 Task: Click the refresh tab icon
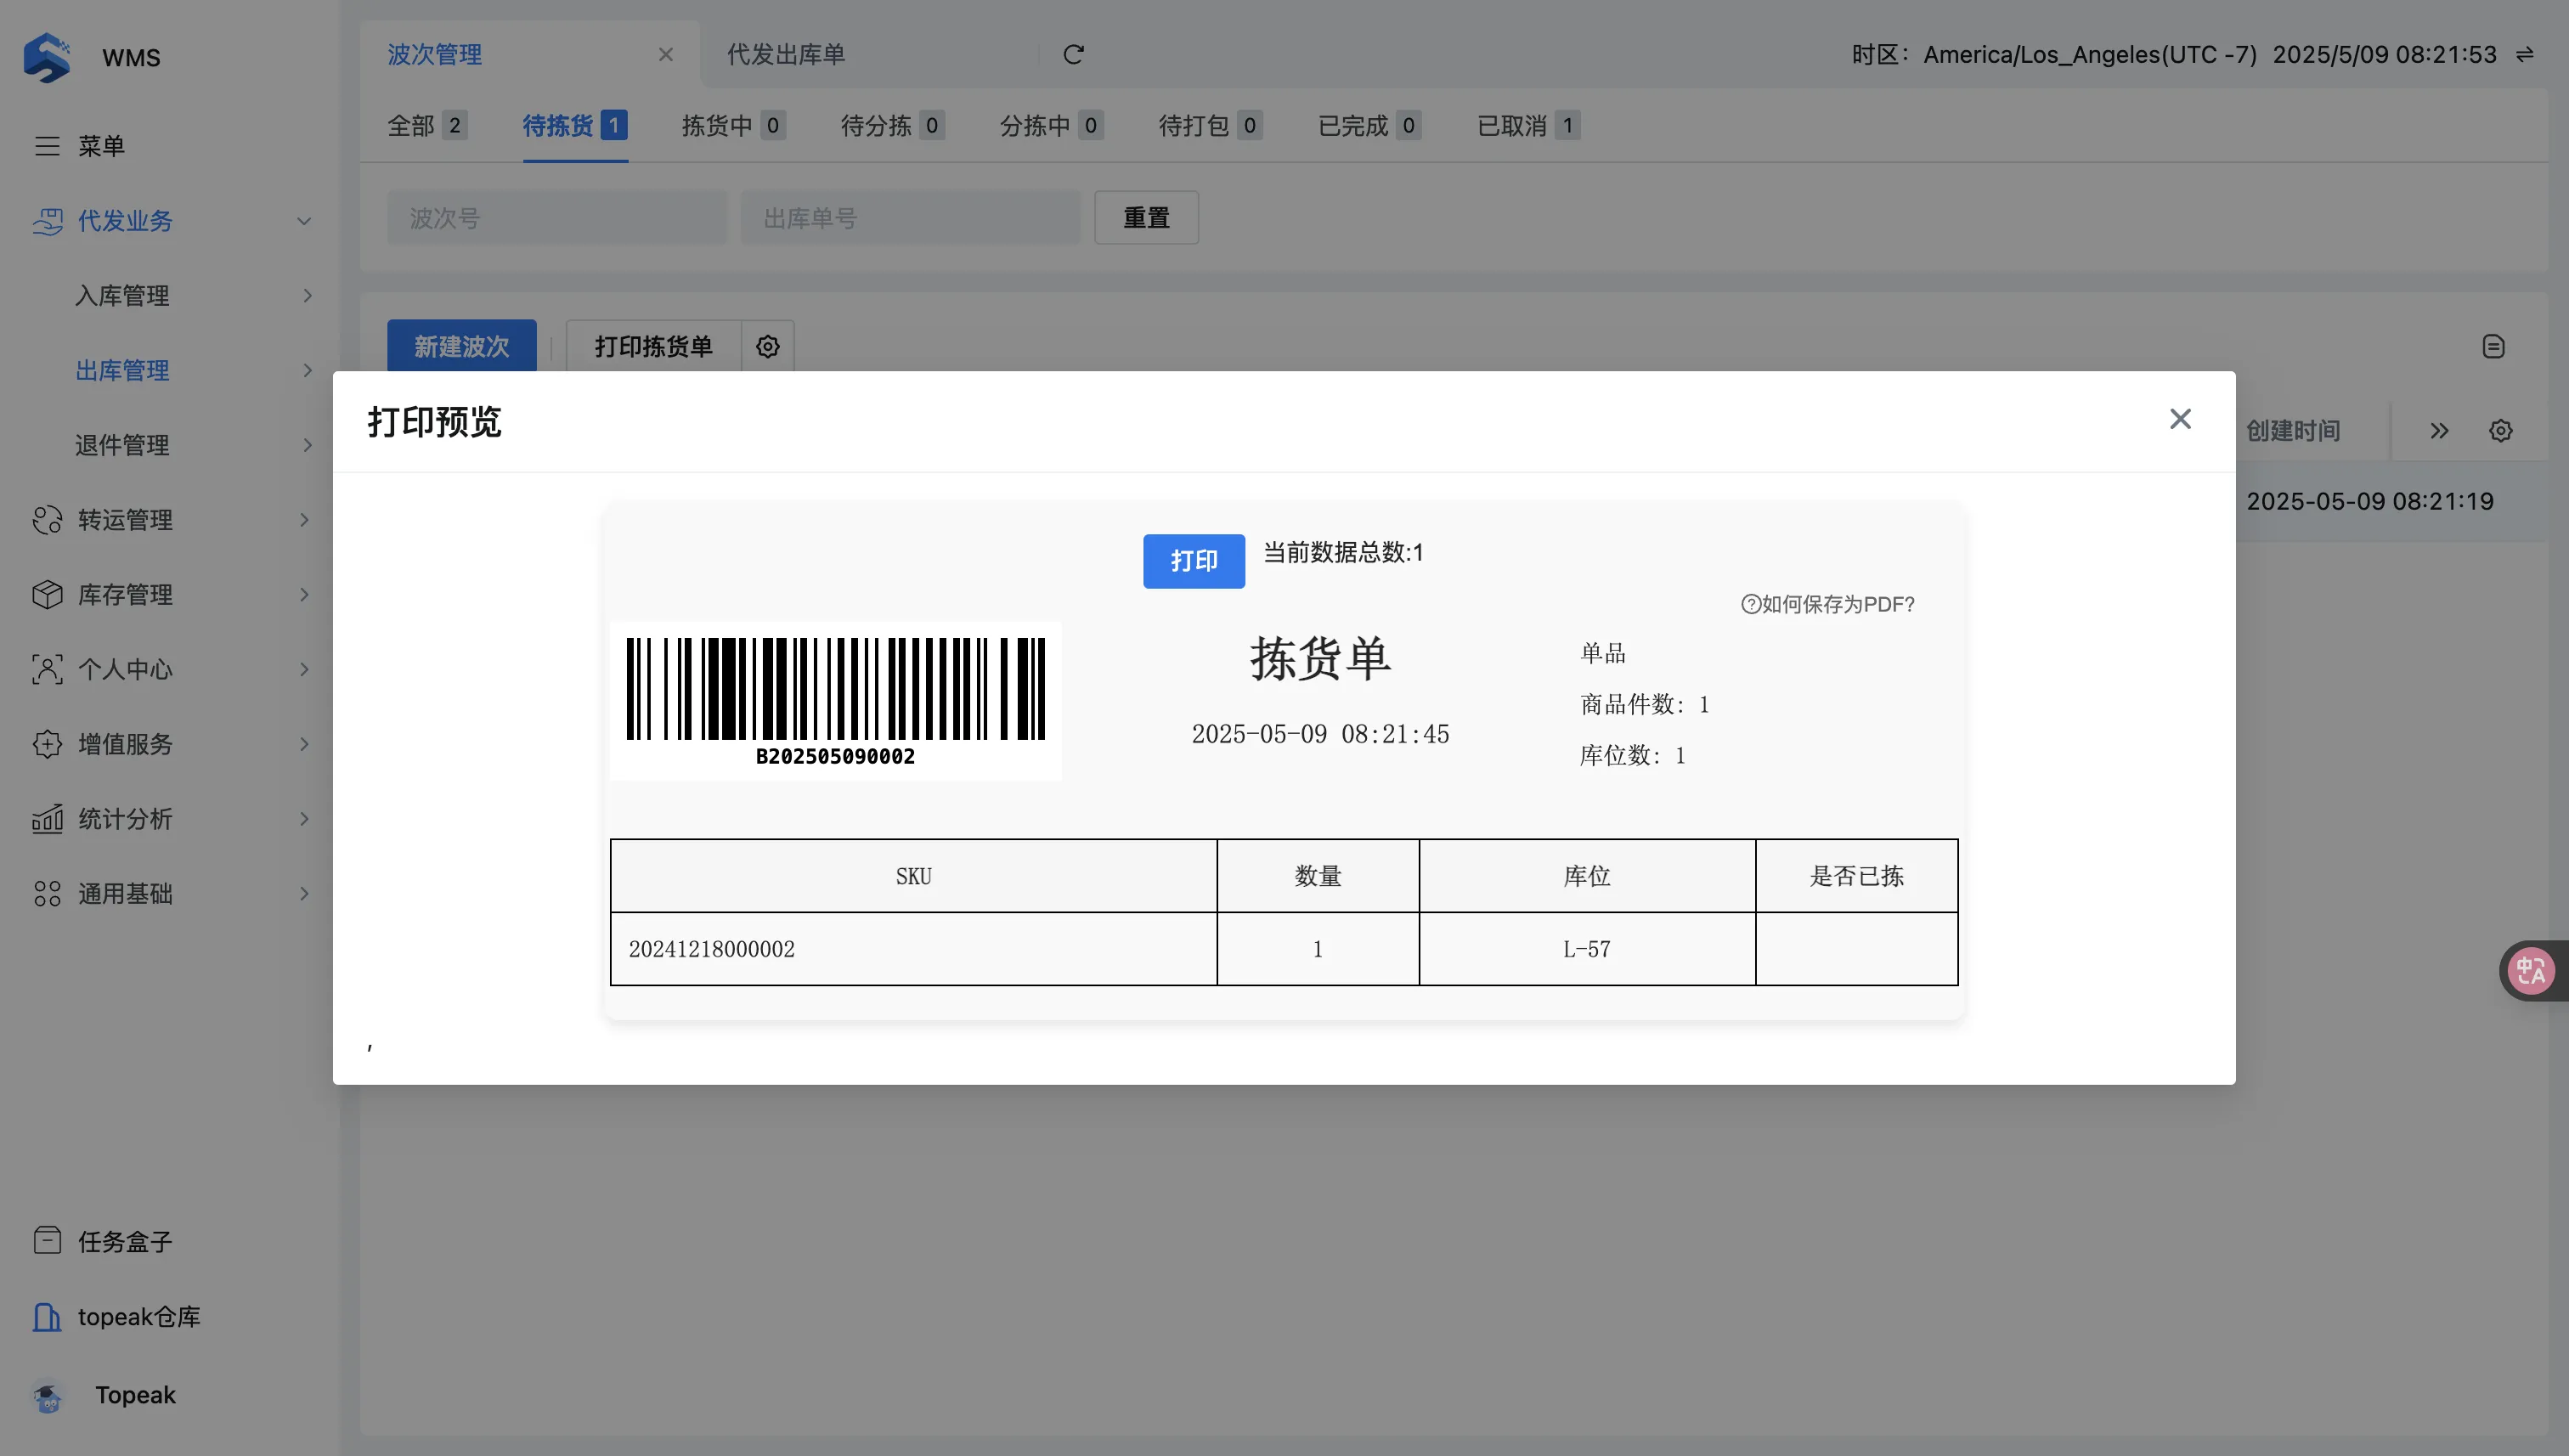pos(1073,55)
